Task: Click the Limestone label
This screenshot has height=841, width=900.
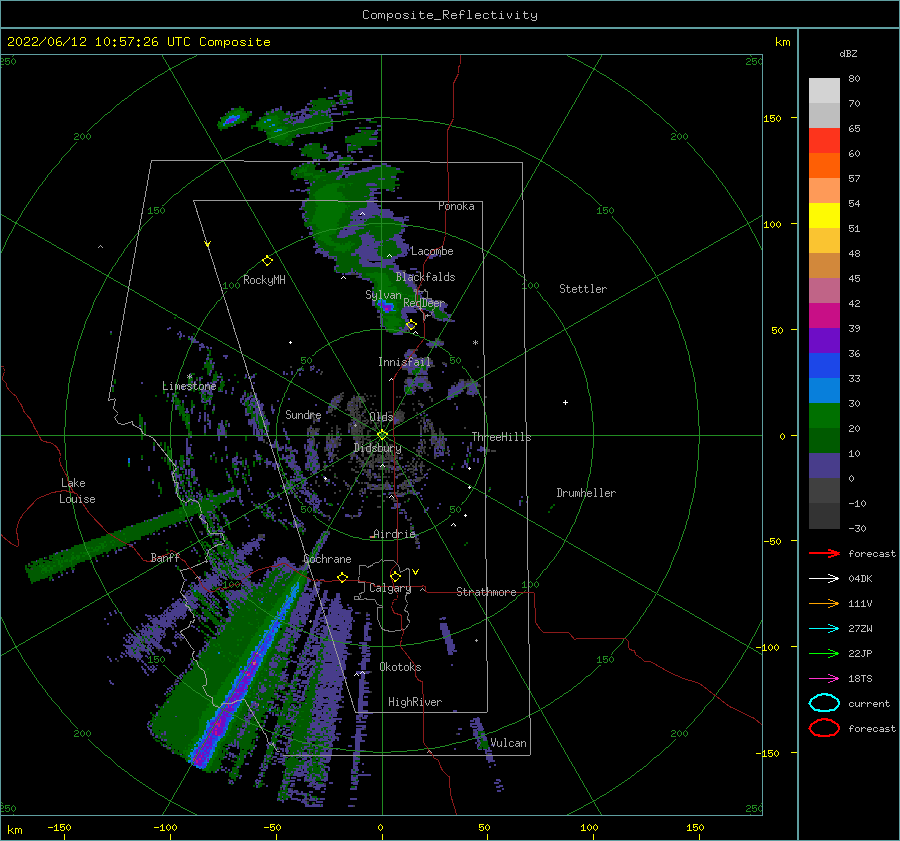Action: click(189, 386)
